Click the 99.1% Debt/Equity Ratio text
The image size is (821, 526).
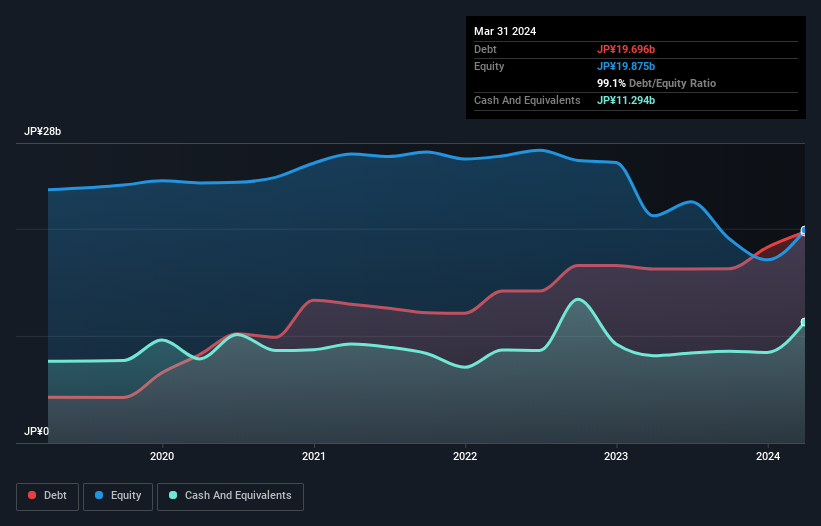(x=656, y=83)
